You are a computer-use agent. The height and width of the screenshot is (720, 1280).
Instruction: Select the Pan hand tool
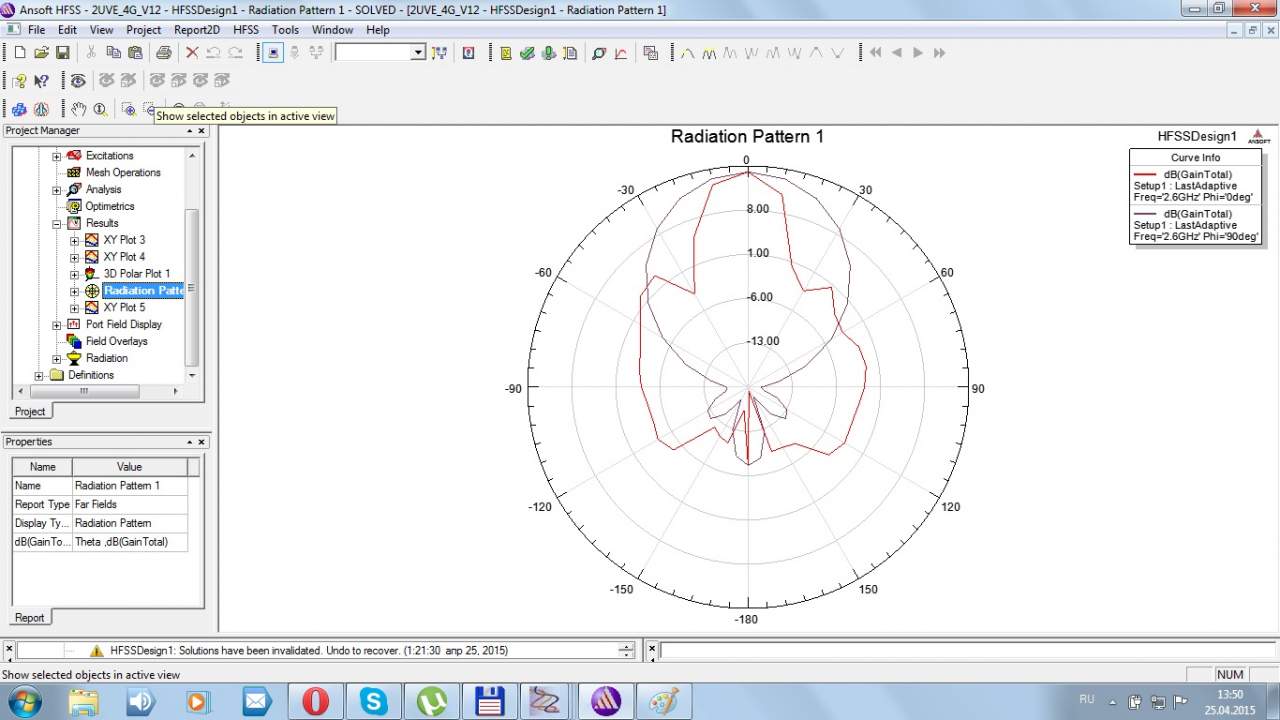pos(78,109)
